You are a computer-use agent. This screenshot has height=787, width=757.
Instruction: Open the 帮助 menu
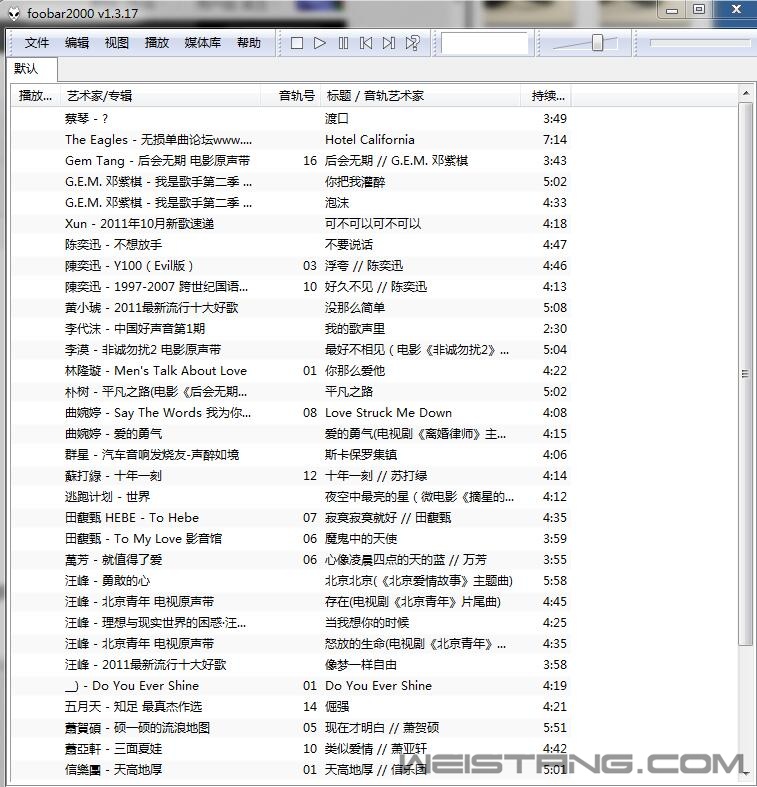tap(249, 43)
